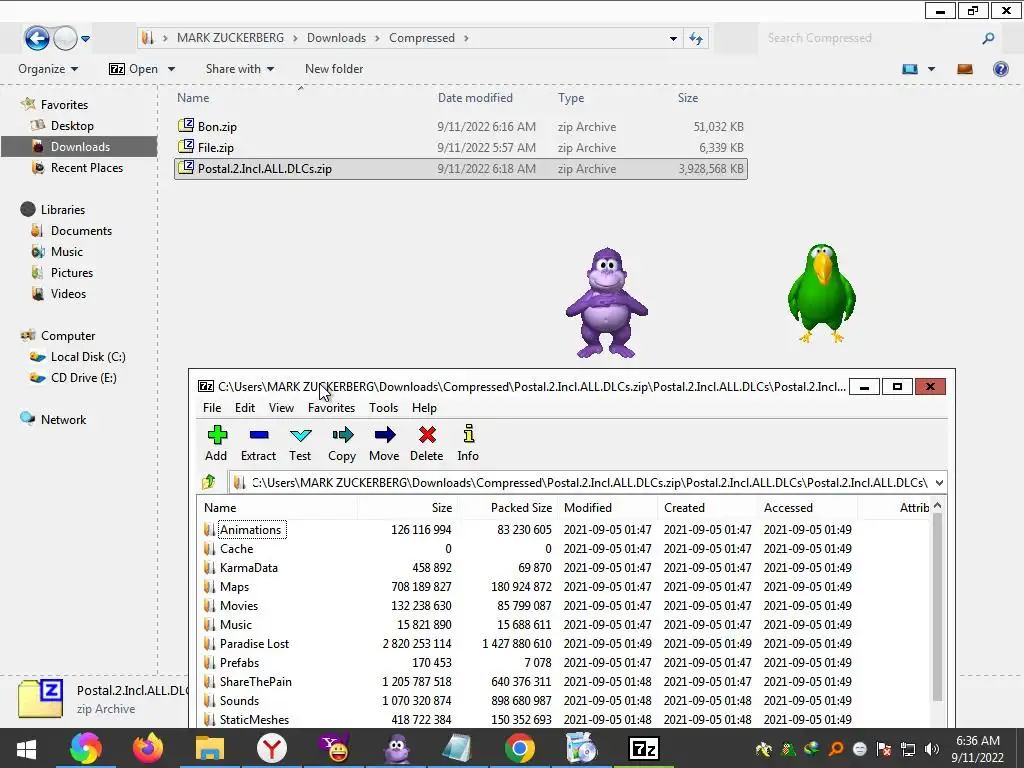The width and height of the screenshot is (1024, 768).
Task: Open recent pages dropdown near back button
Action: pos(86,39)
